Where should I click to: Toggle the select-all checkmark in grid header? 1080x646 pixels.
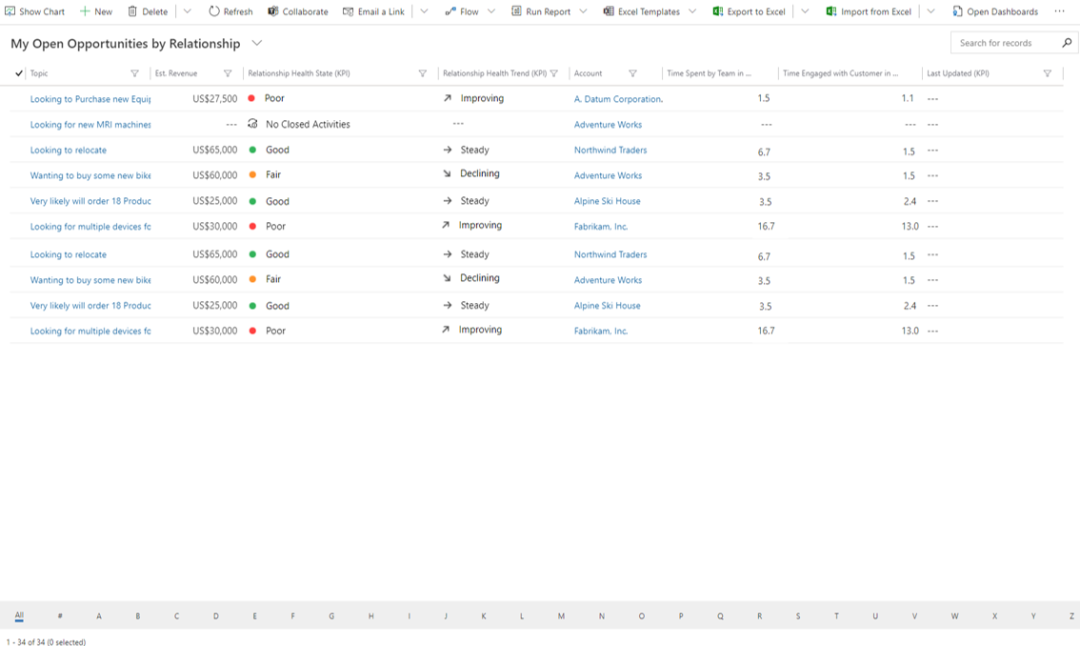[19, 74]
